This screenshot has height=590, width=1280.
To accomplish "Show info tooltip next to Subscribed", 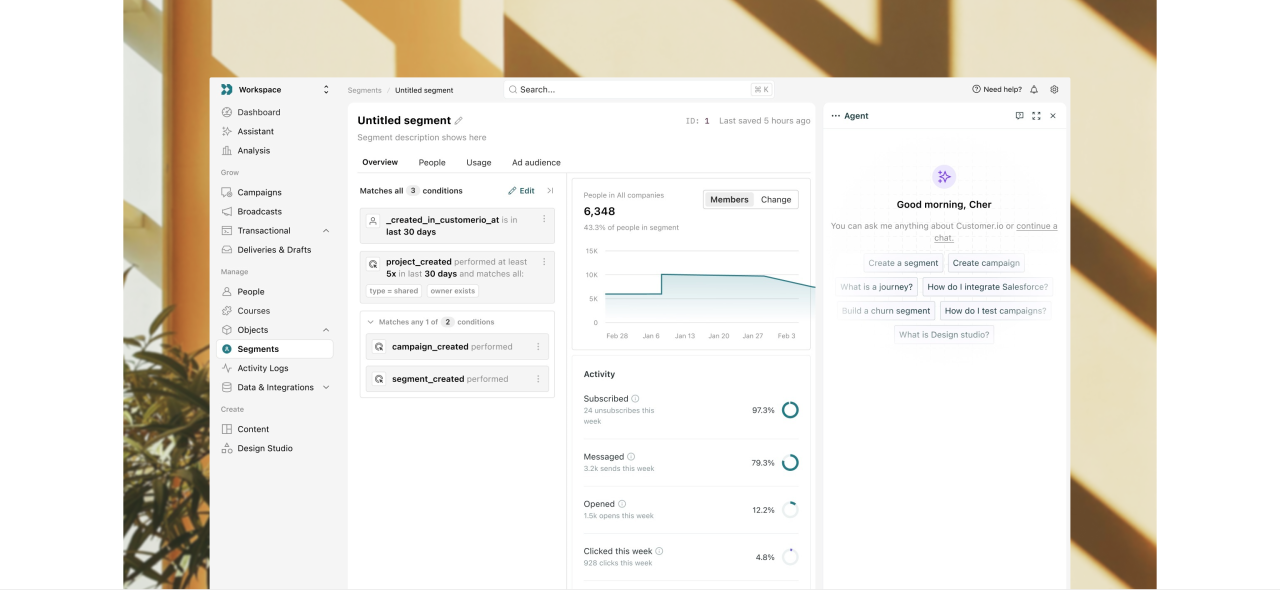I will (636, 398).
